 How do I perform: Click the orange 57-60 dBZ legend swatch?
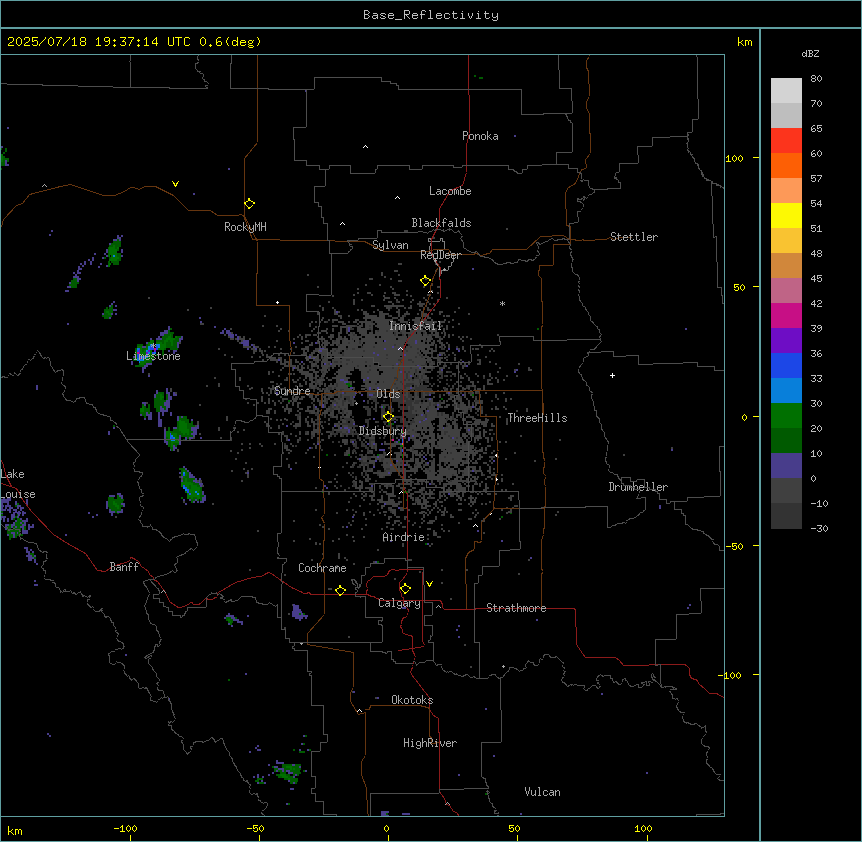pos(786,165)
